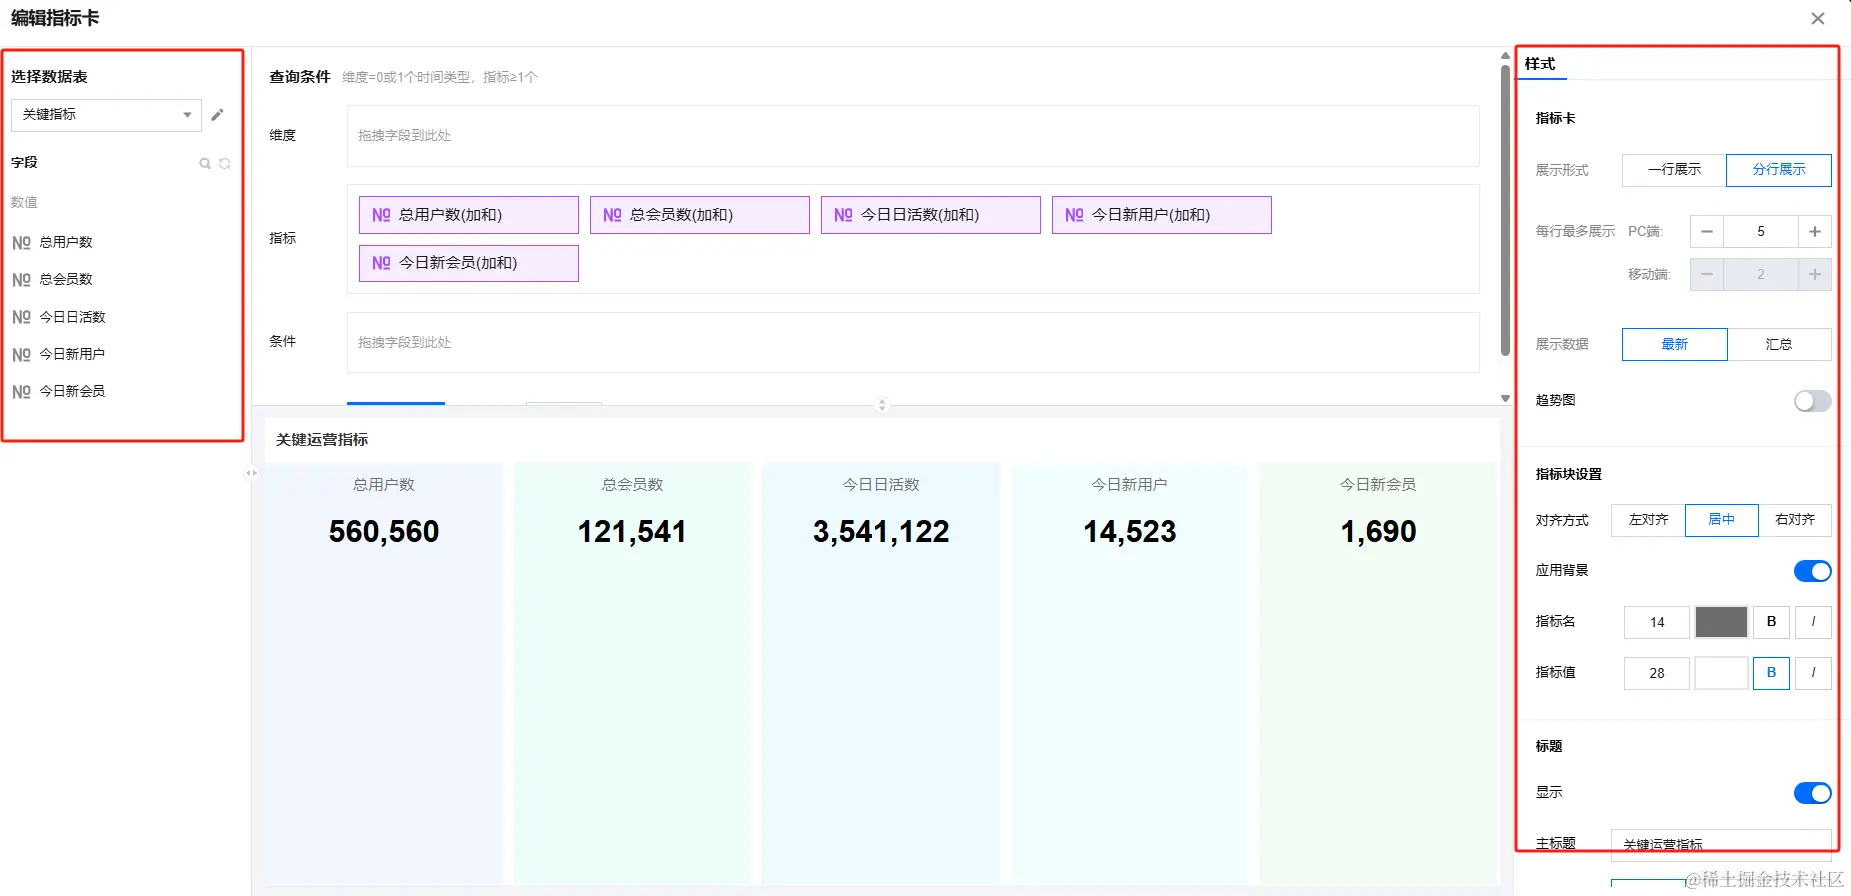Image resolution: width=1851 pixels, height=896 pixels.
Task: Select 最新 for 展示数据
Action: pyautogui.click(x=1674, y=344)
